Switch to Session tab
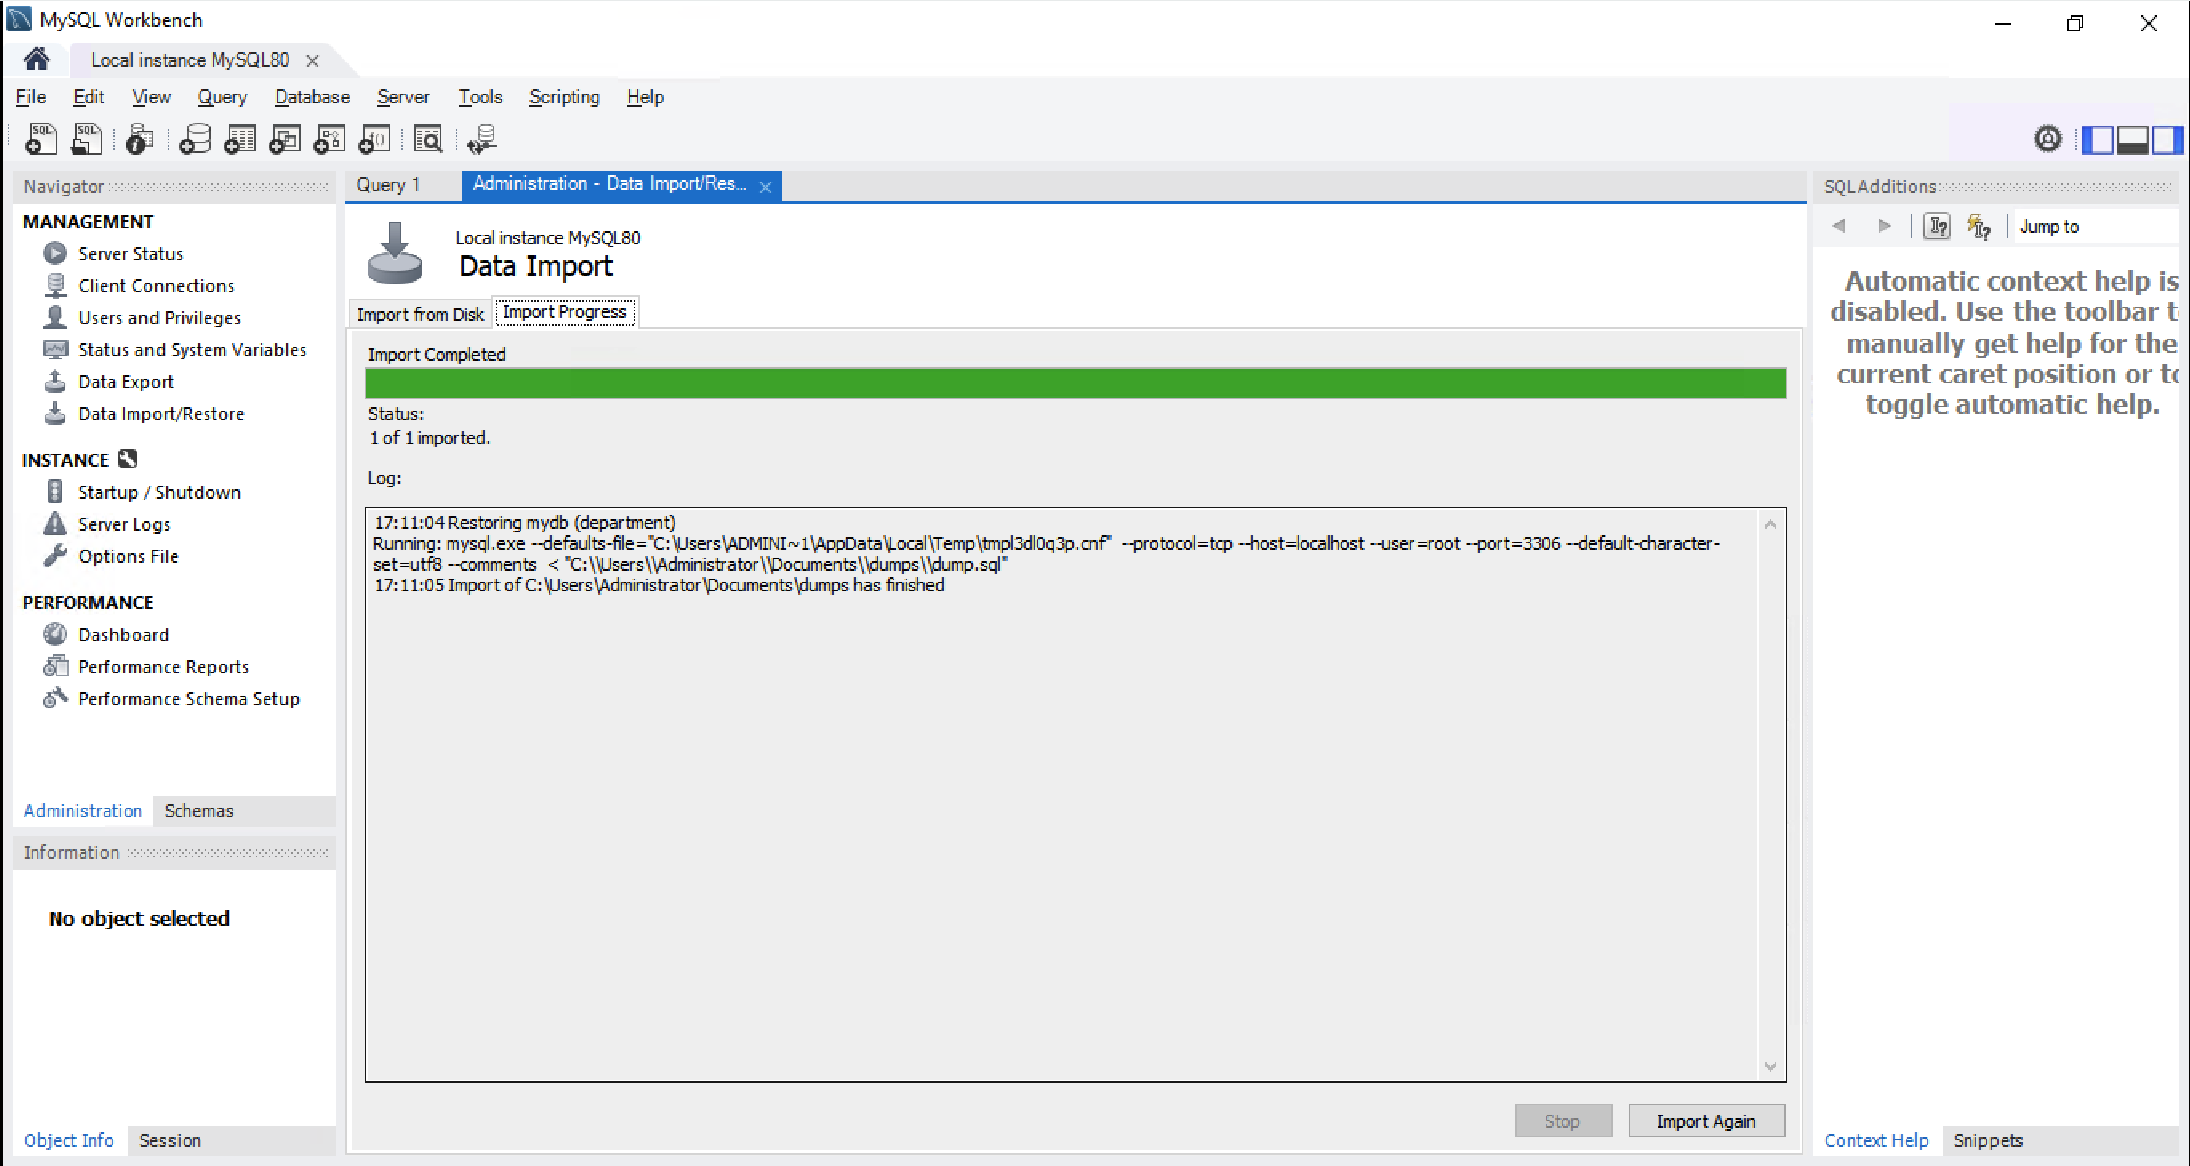This screenshot has width=2190, height=1166. [x=170, y=1141]
